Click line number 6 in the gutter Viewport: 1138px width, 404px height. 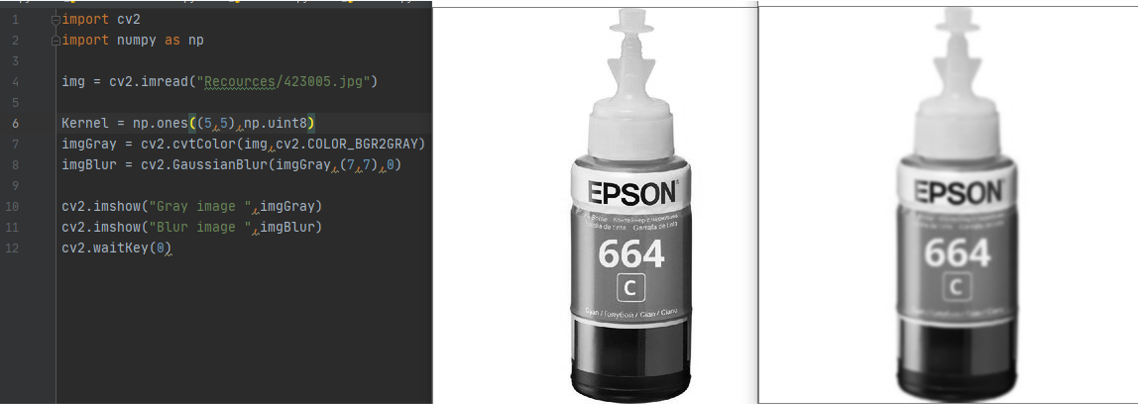[16, 123]
